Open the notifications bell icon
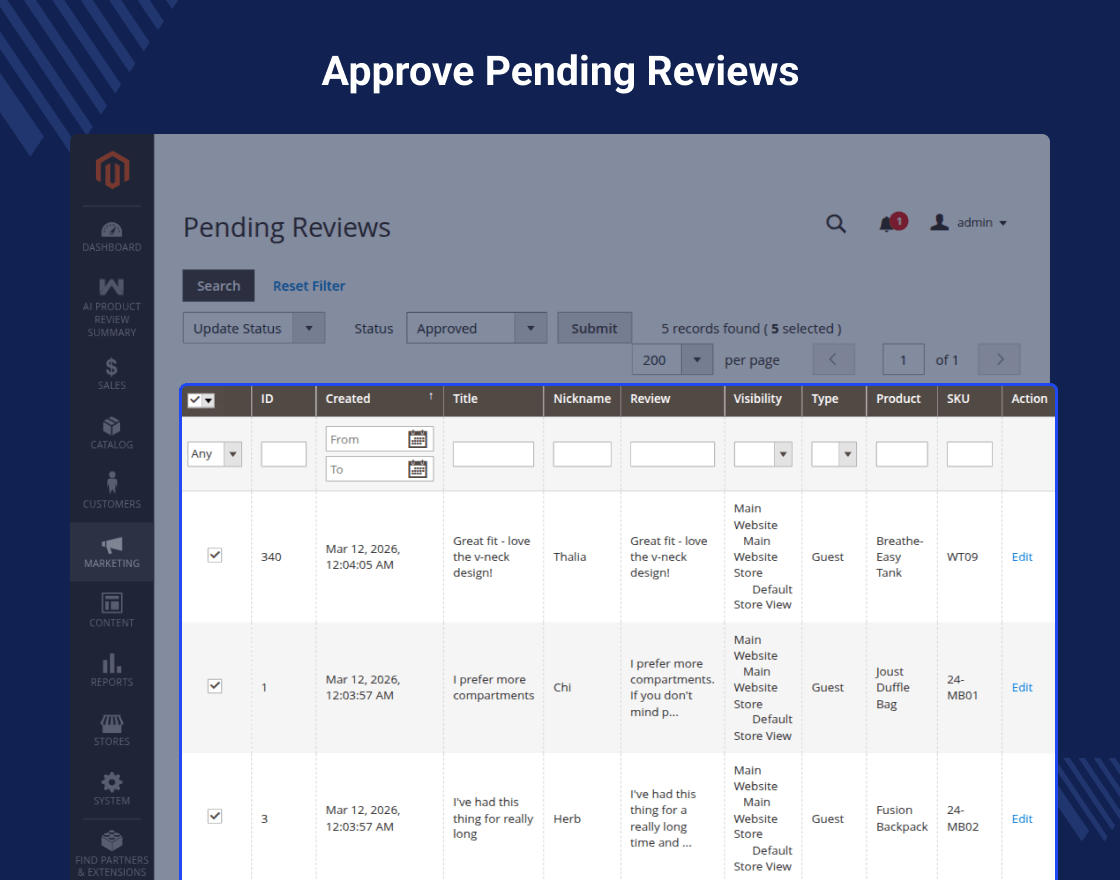 pos(887,224)
